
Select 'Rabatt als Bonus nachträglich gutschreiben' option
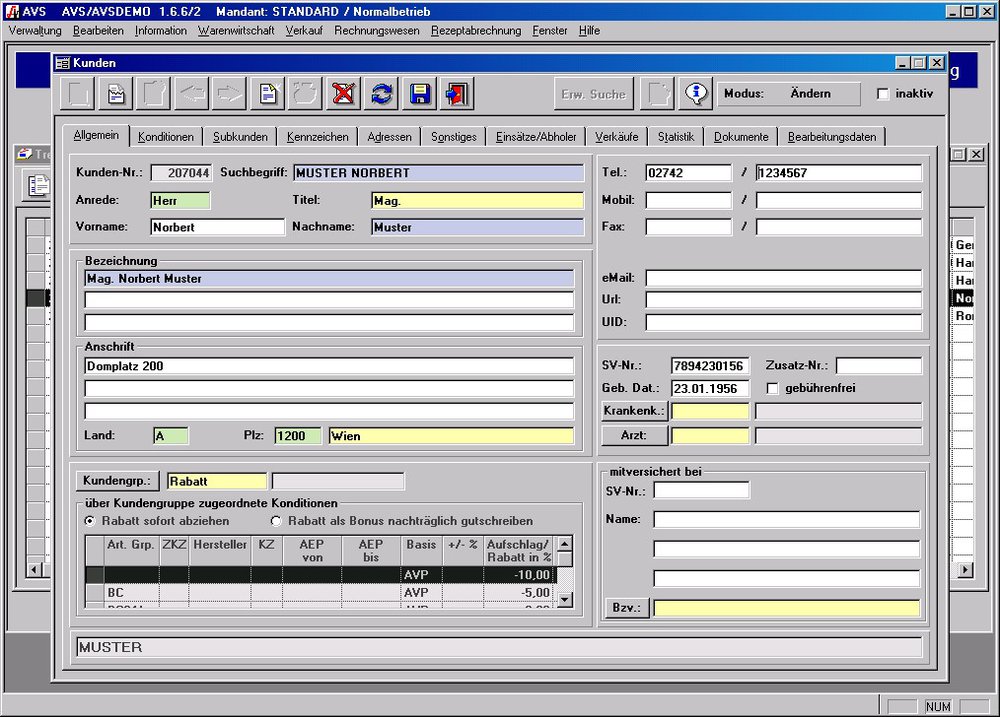[276, 521]
